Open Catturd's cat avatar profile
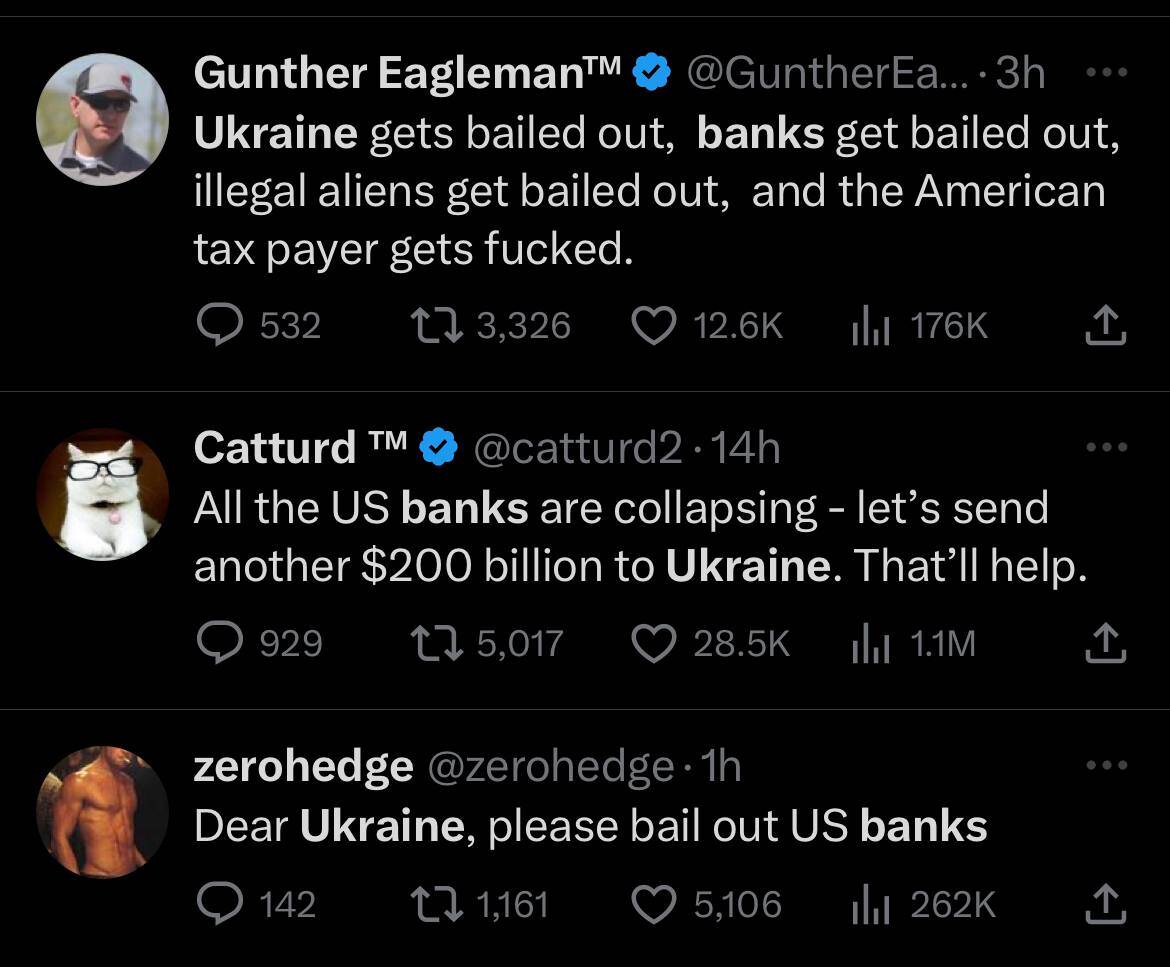Viewport: 1170px width, 967px height. coord(102,494)
